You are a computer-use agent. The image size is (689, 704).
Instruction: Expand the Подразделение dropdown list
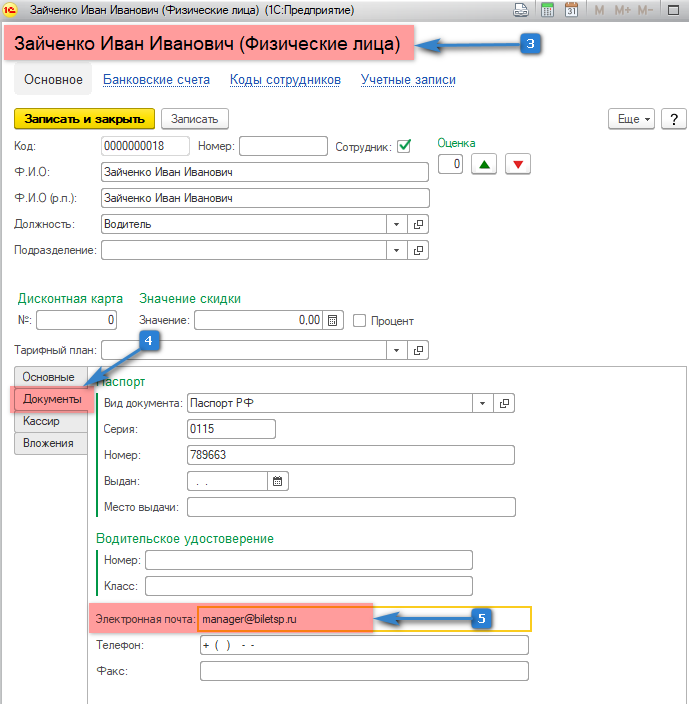click(x=396, y=250)
